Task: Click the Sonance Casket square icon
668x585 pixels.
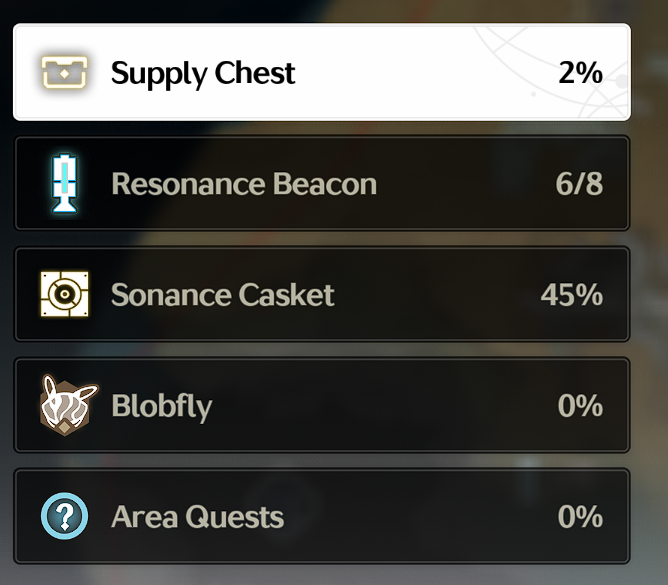Action: (64, 294)
